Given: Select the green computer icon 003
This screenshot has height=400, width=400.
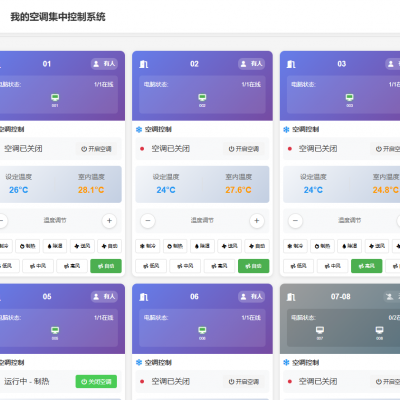Looking at the screenshot, I should click(349, 97).
